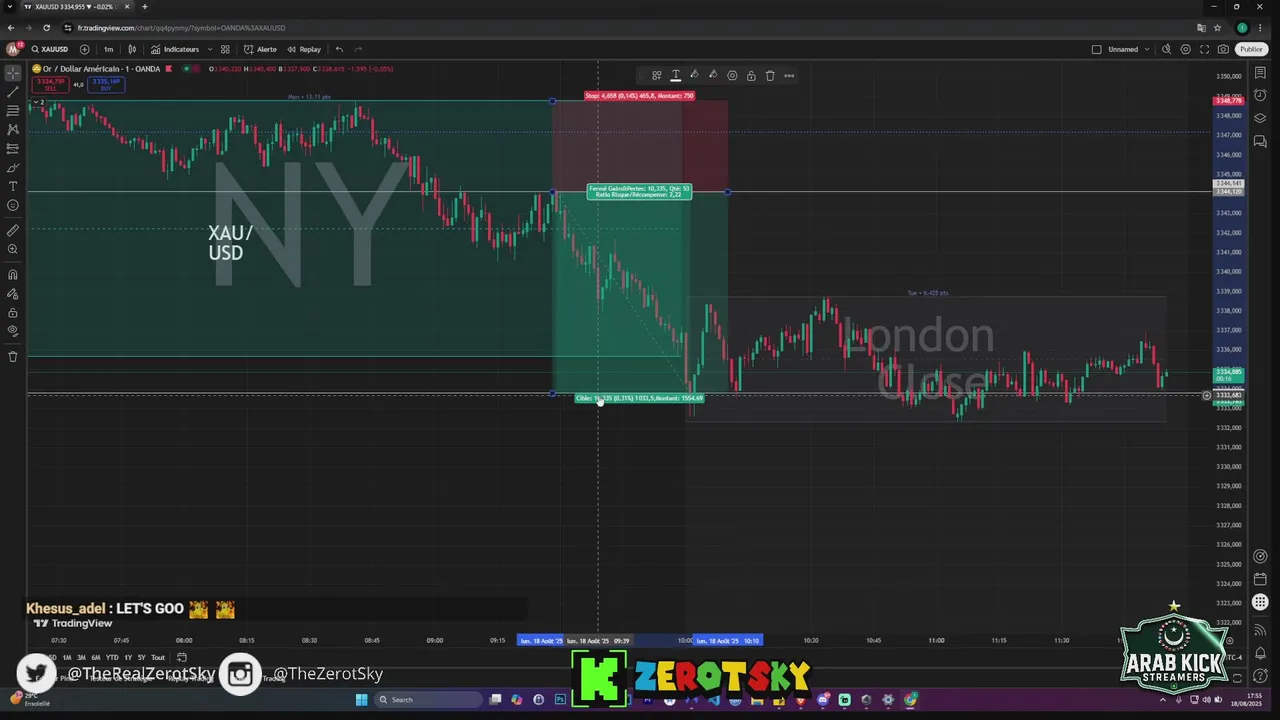Open the Windows Start button
This screenshot has width=1280, height=720.
[x=362, y=699]
